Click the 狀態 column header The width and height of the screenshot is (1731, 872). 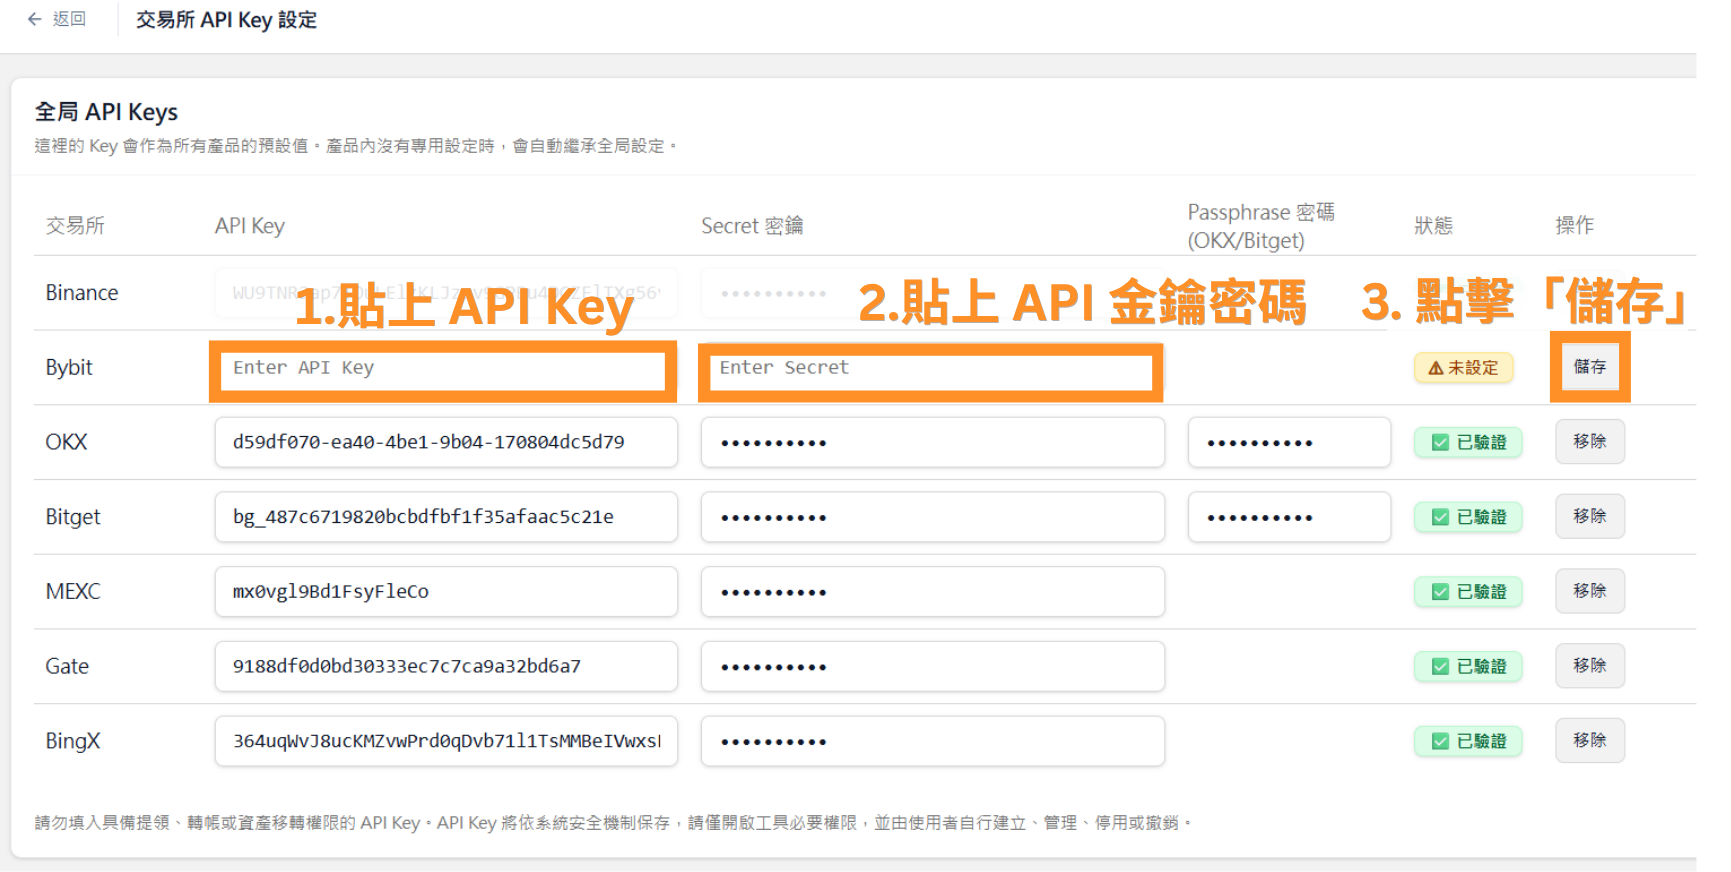pyautogui.click(x=1433, y=226)
